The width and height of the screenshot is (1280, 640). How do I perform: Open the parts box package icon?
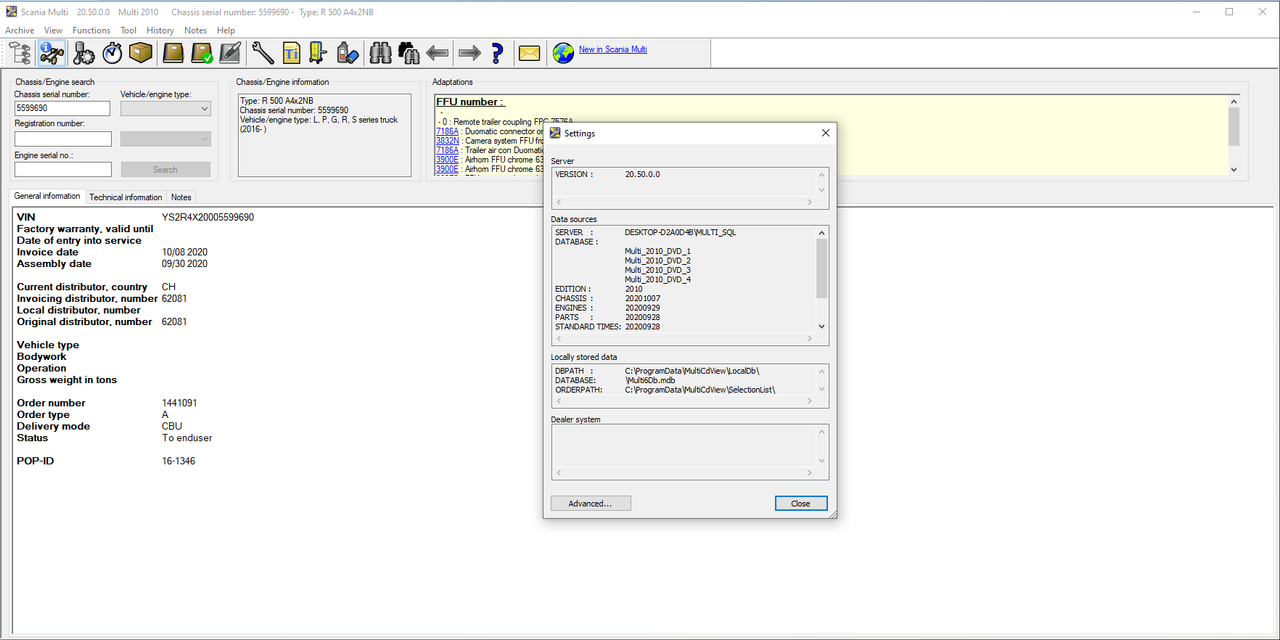(x=140, y=53)
